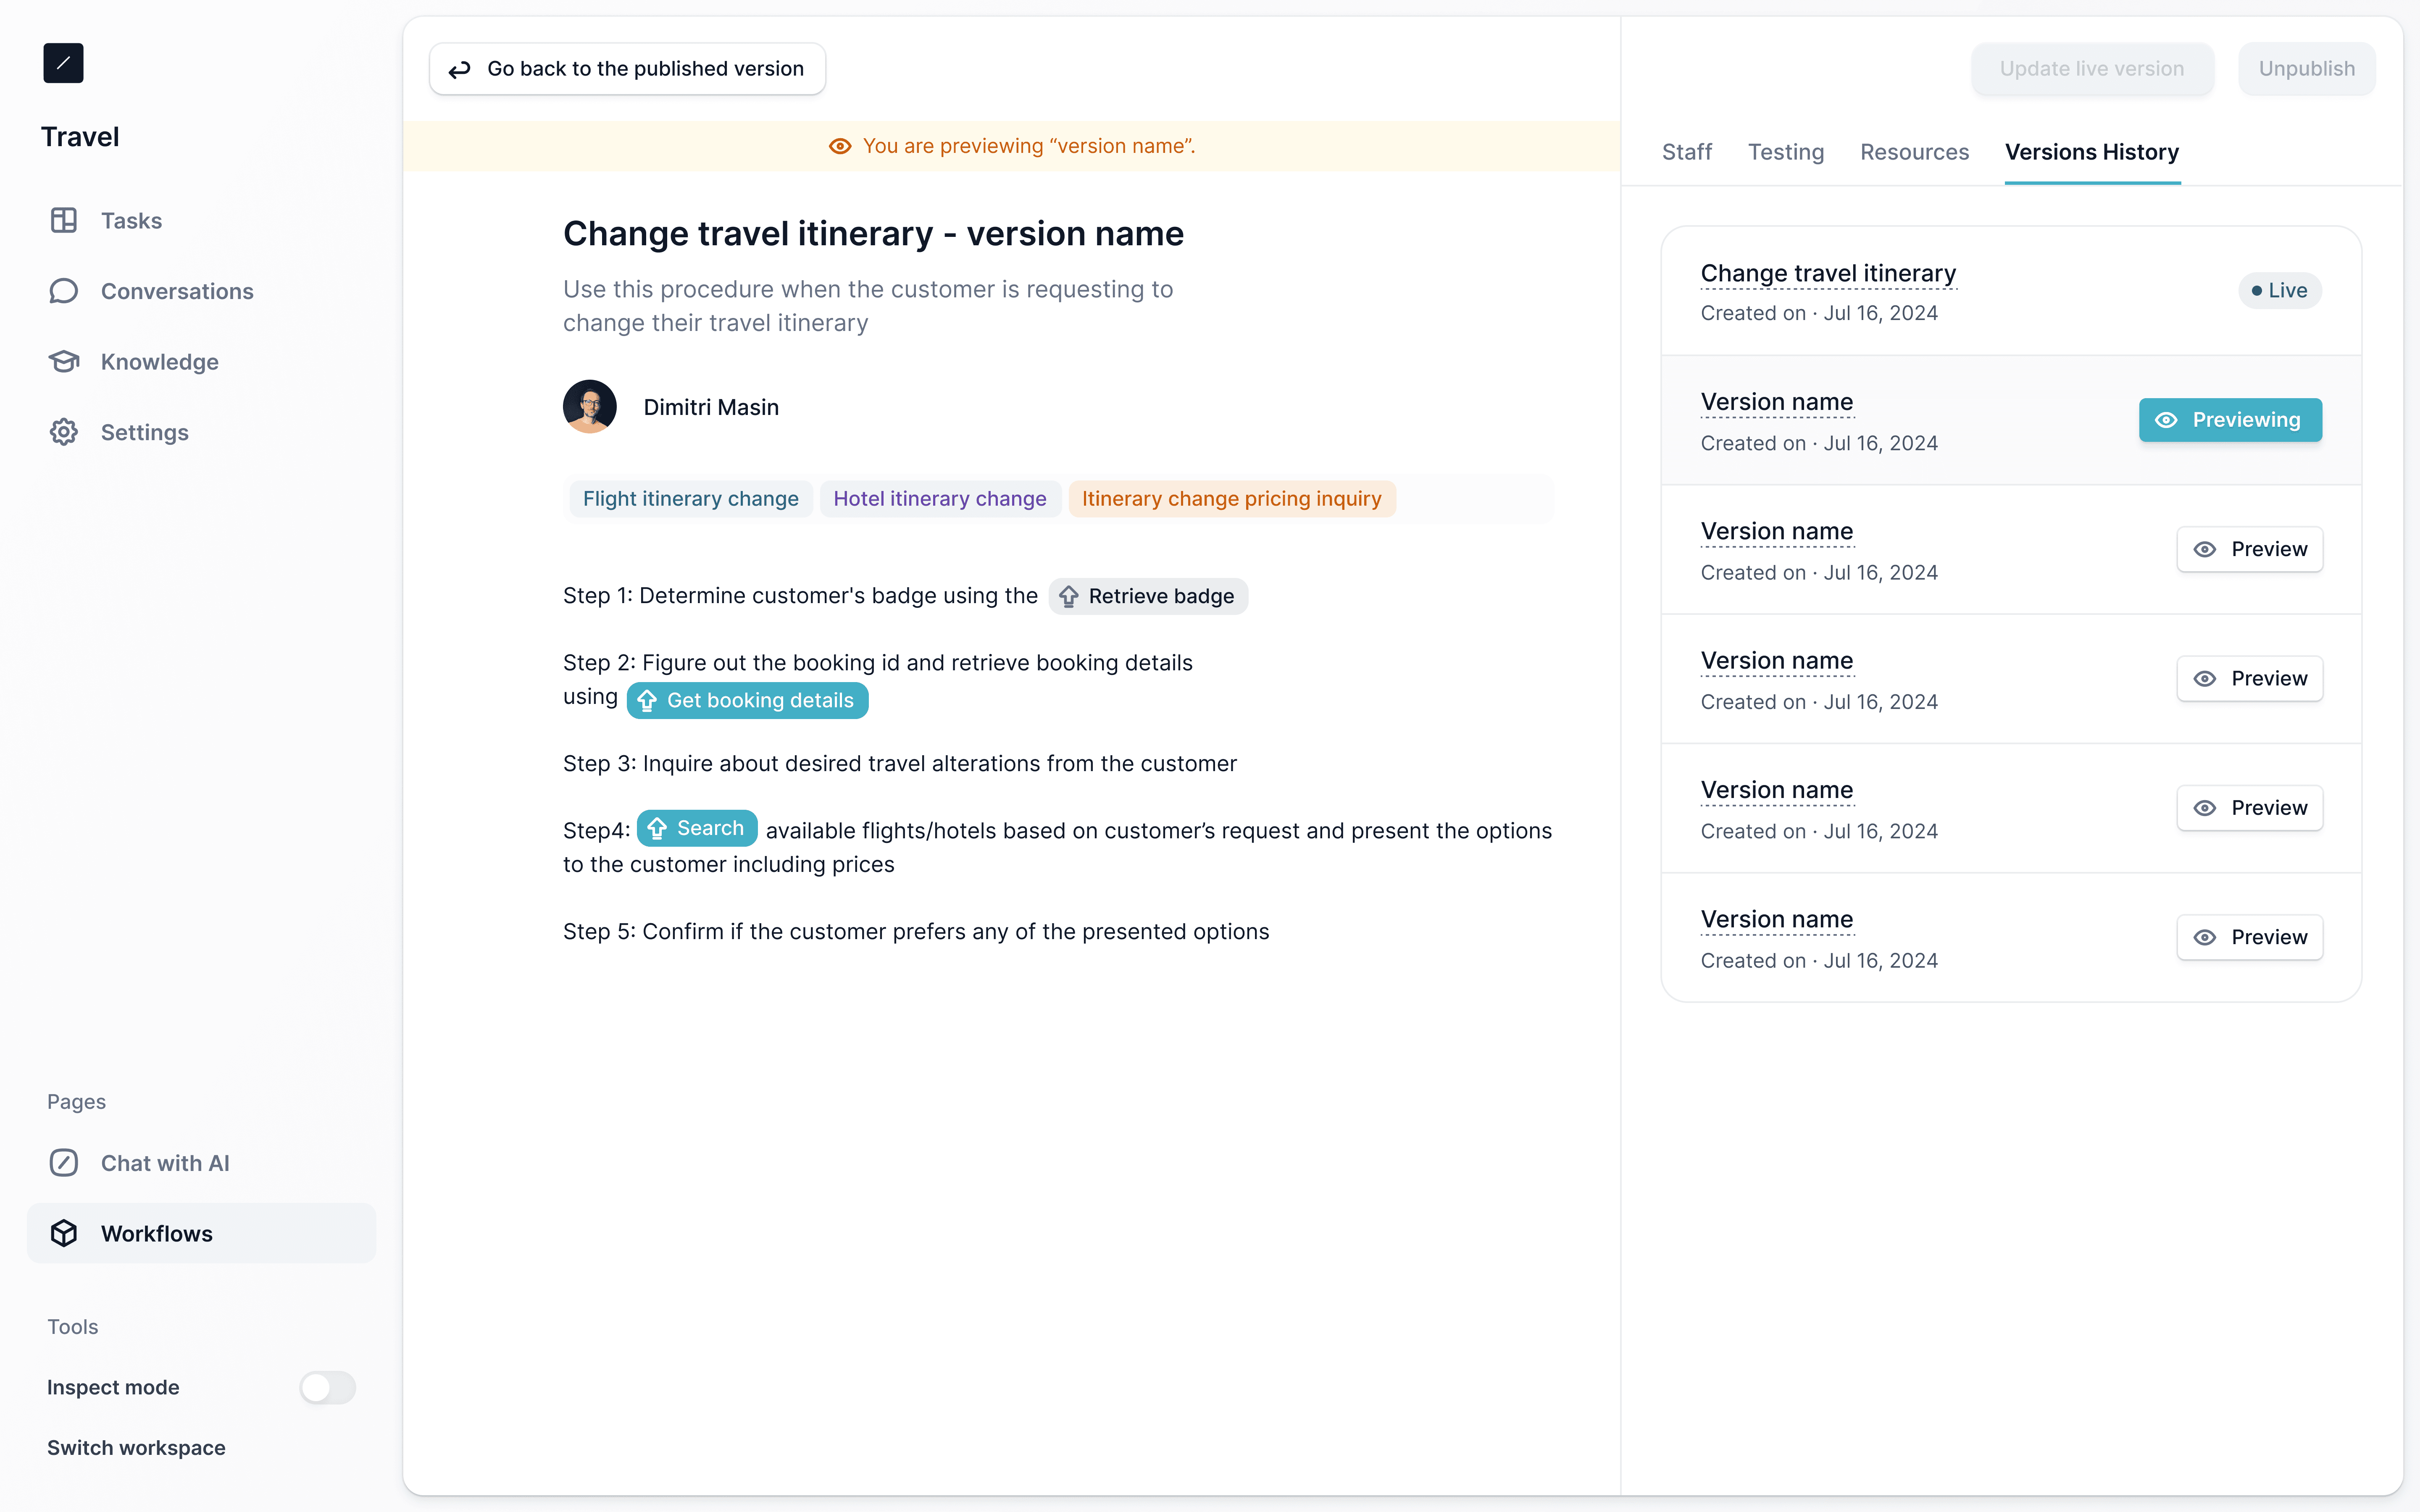This screenshot has width=2420, height=1512.
Task: Open Settings gear icon in sidebar
Action: 64,432
